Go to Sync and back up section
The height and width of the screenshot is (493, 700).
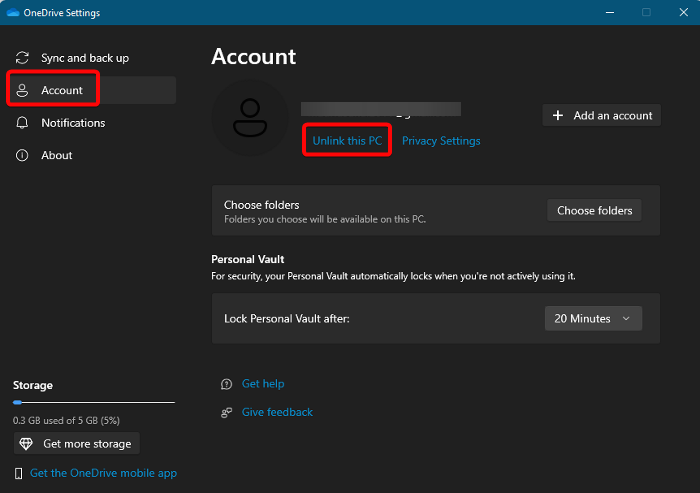tap(85, 58)
